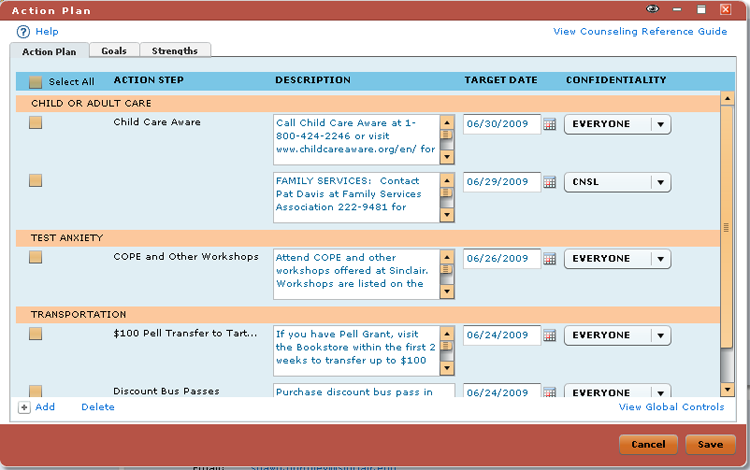Open calendar picker for 06/26/2009 date
Screen dimensions: 750x470
point(549,259)
